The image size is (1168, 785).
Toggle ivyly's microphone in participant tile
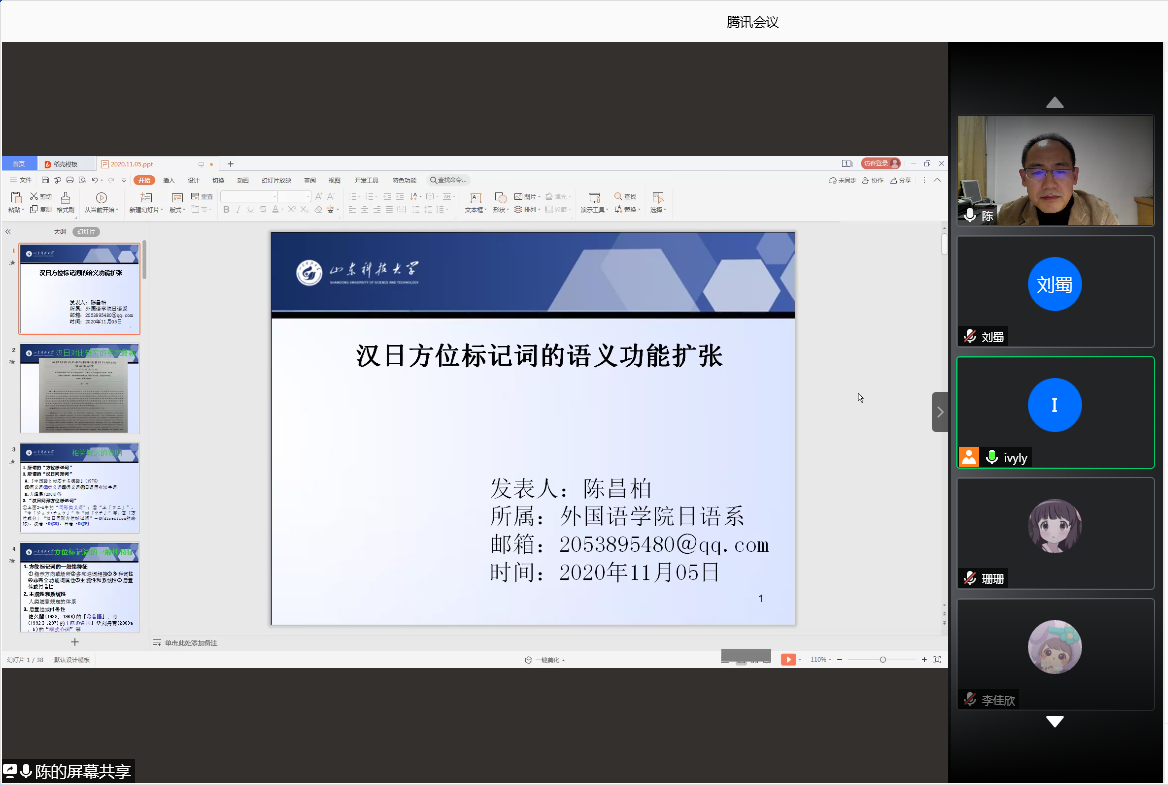(x=992, y=457)
